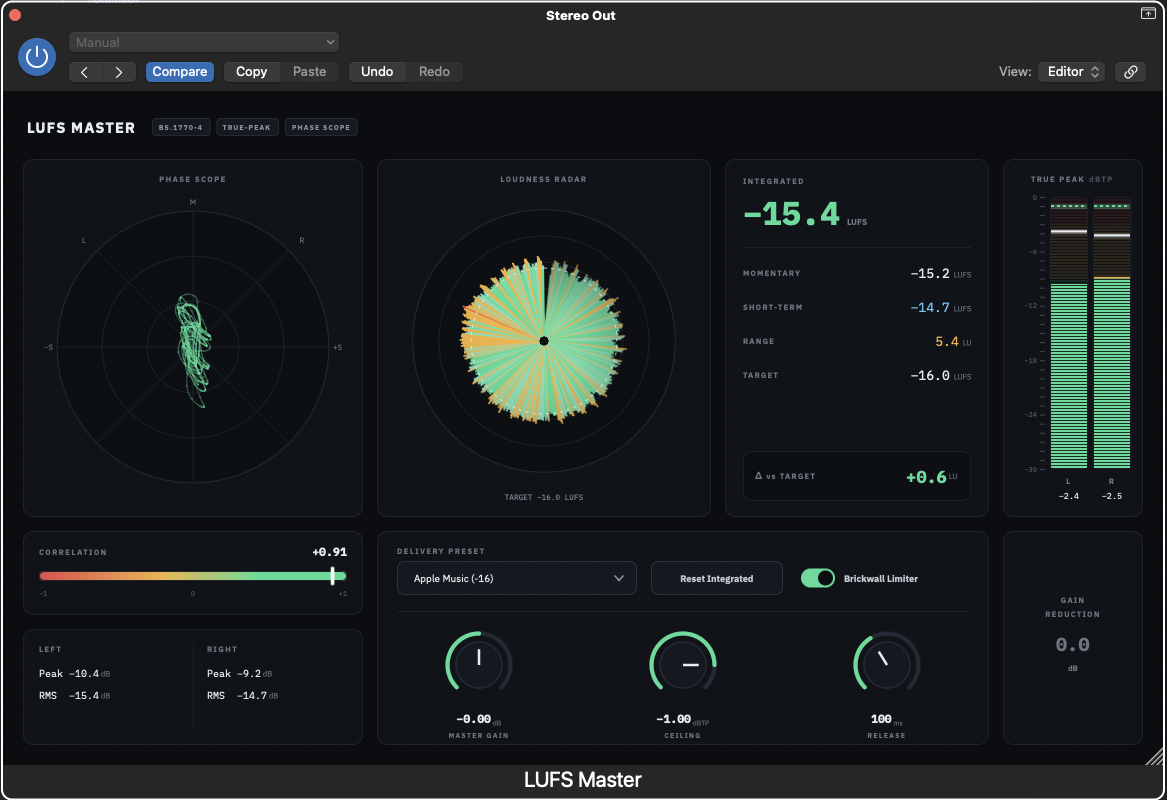Click the window resize grip corner

click(1154, 757)
